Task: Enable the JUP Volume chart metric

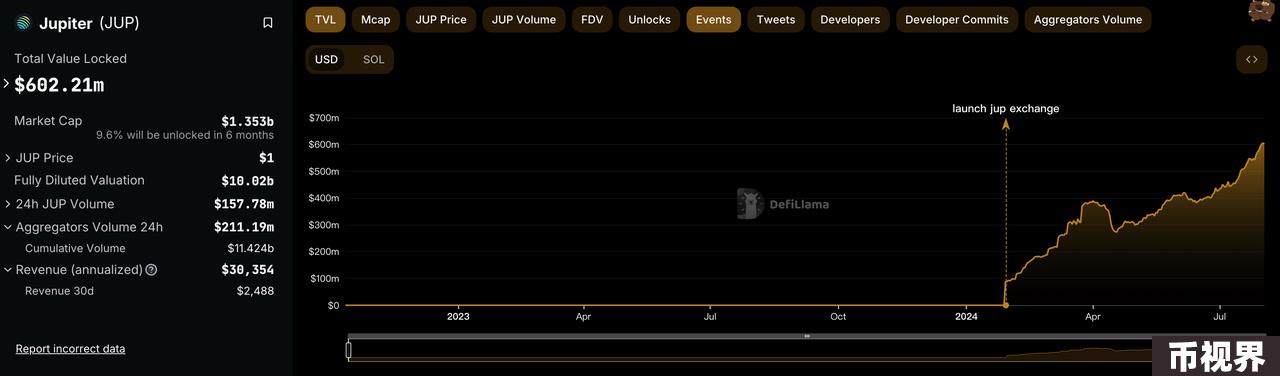Action: pyautogui.click(x=523, y=19)
